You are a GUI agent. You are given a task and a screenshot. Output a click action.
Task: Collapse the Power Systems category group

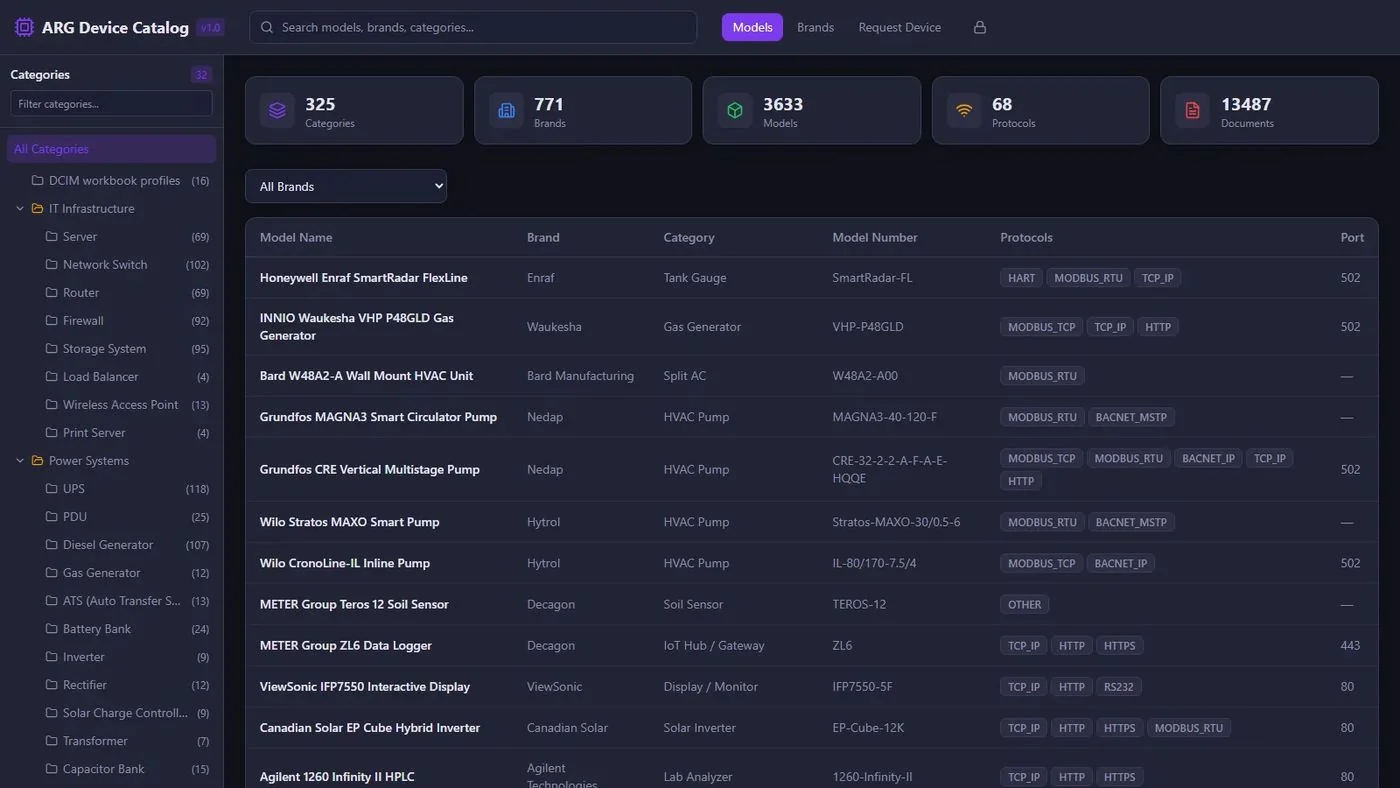[x=20, y=461]
